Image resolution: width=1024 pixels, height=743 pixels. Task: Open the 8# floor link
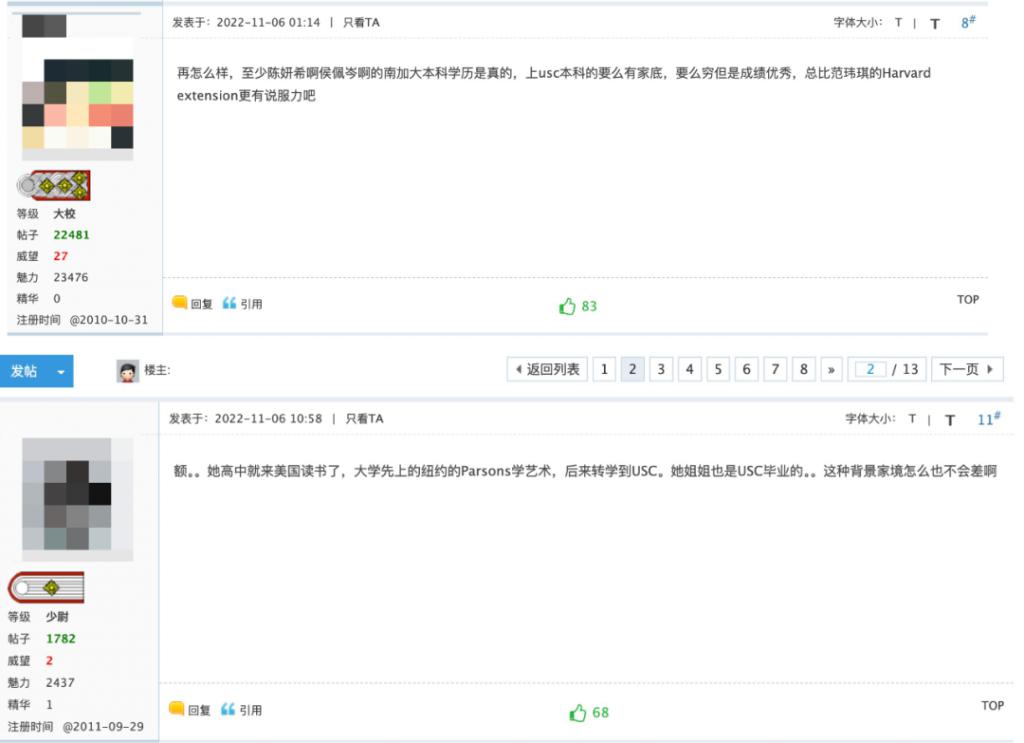(968, 22)
